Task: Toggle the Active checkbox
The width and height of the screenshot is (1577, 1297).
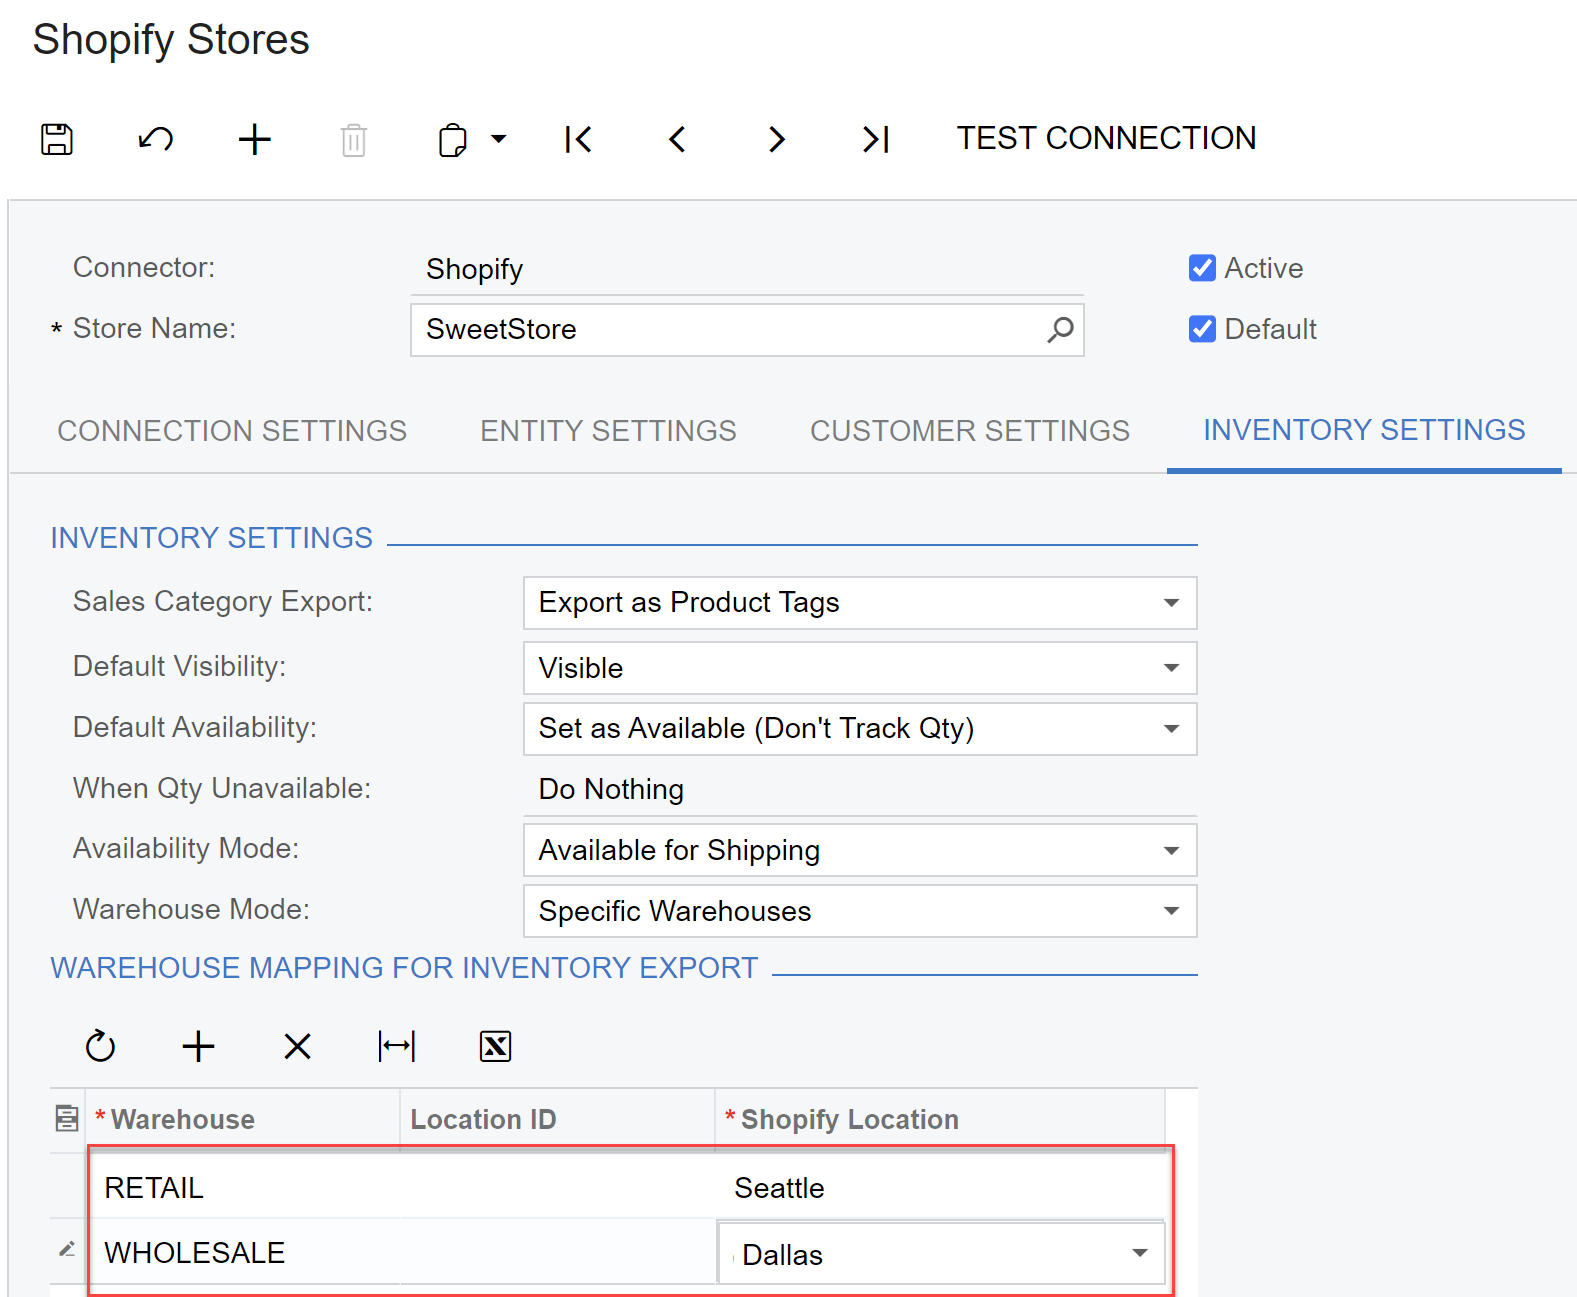Action: [x=1202, y=268]
